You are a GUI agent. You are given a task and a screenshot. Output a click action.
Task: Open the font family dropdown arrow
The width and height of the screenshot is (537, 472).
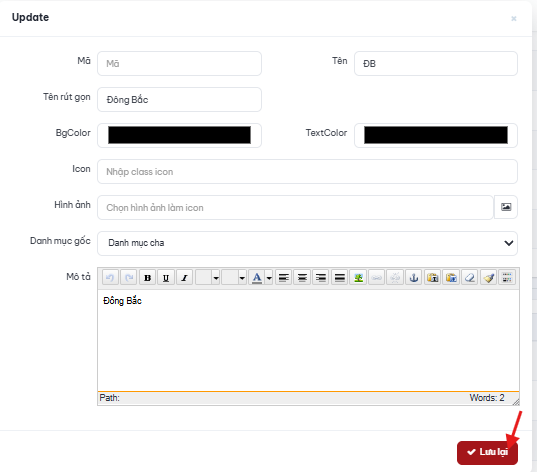pyautogui.click(x=216, y=277)
